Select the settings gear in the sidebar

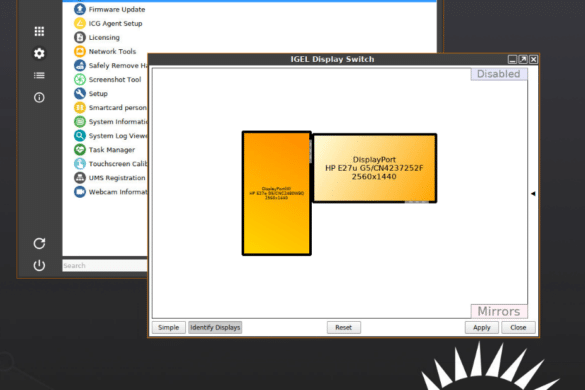39,53
